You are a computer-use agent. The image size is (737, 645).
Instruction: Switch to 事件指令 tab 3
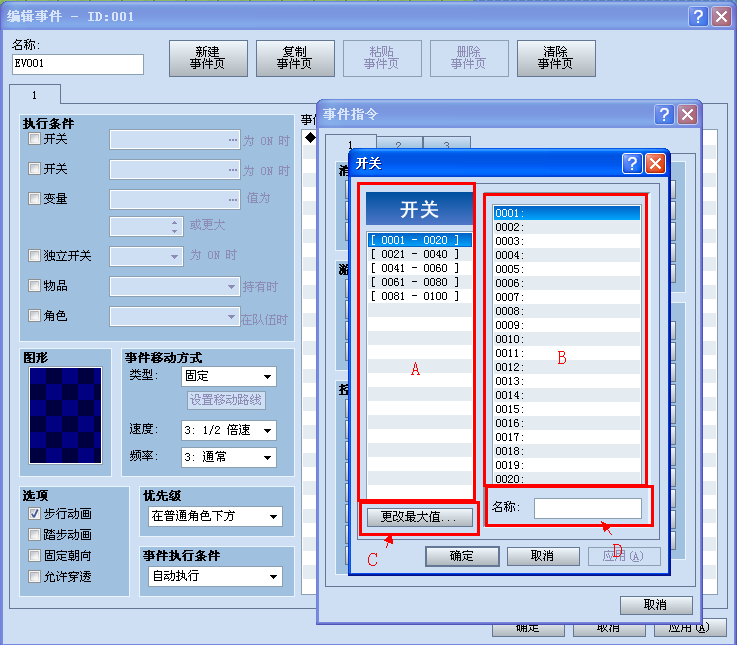click(x=447, y=144)
